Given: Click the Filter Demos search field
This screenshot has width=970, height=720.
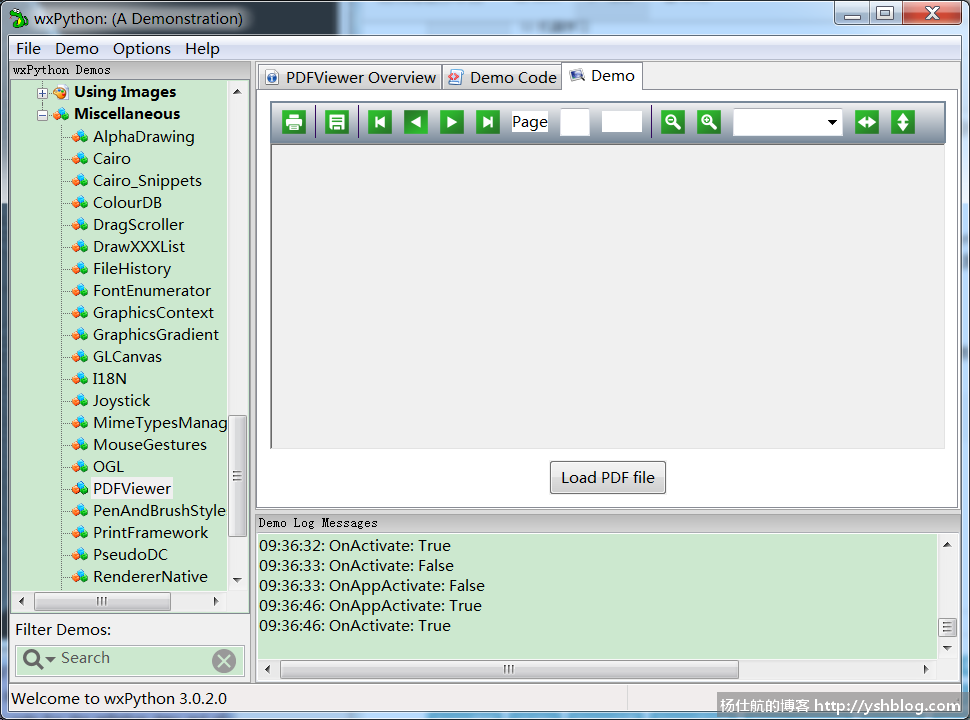Looking at the screenshot, I should [130, 661].
